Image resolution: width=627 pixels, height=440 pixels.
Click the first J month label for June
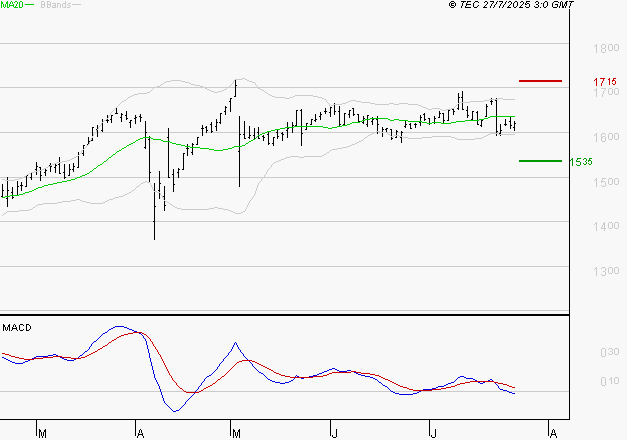(x=334, y=434)
